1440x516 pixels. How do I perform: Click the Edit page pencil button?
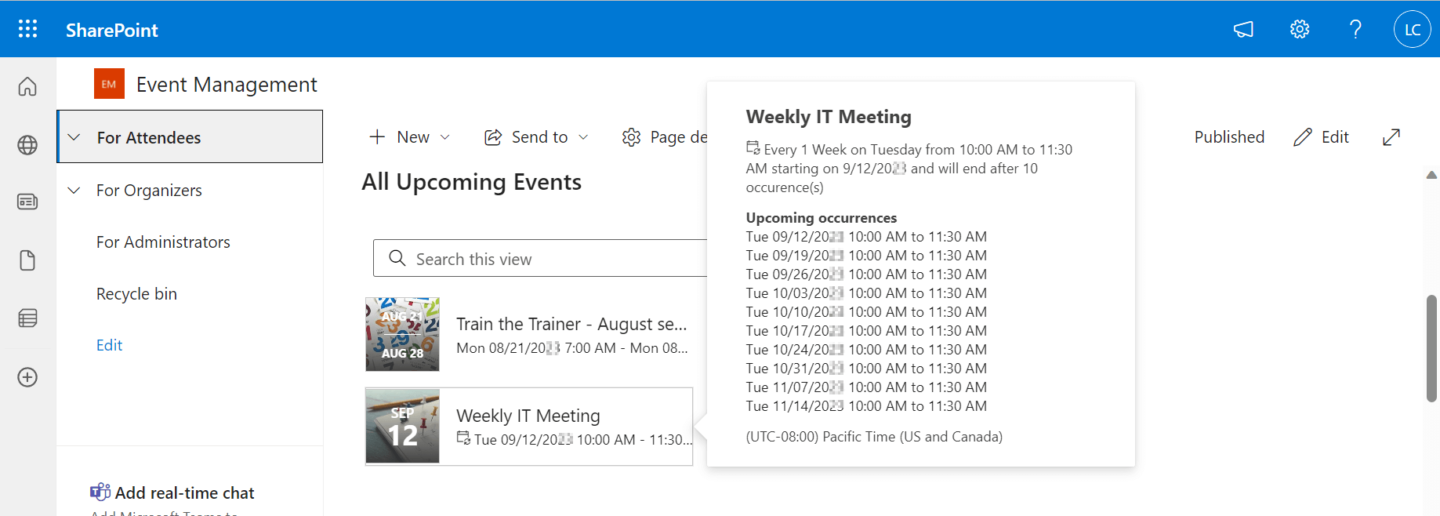click(1321, 137)
